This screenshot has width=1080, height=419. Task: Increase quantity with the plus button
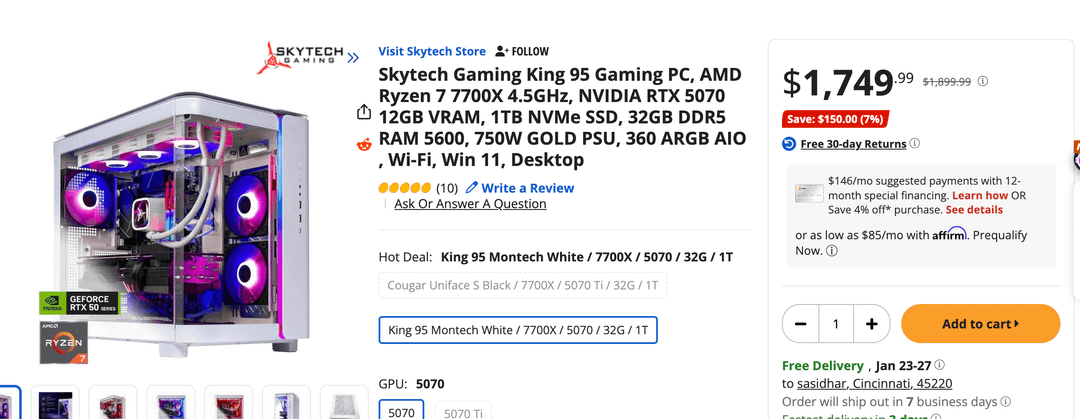point(871,324)
